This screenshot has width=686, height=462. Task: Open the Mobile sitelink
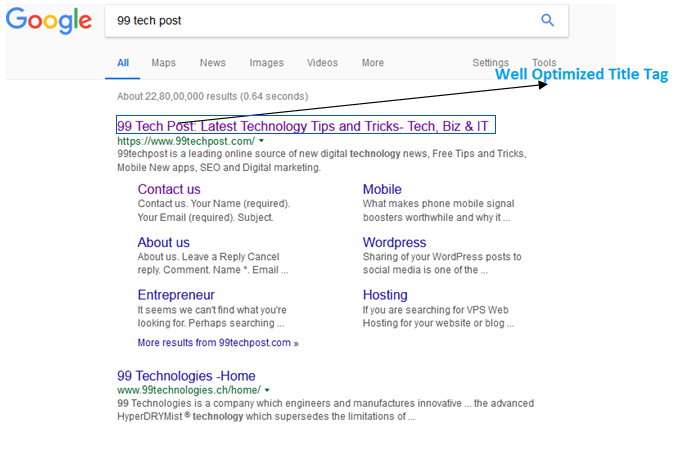pos(382,189)
